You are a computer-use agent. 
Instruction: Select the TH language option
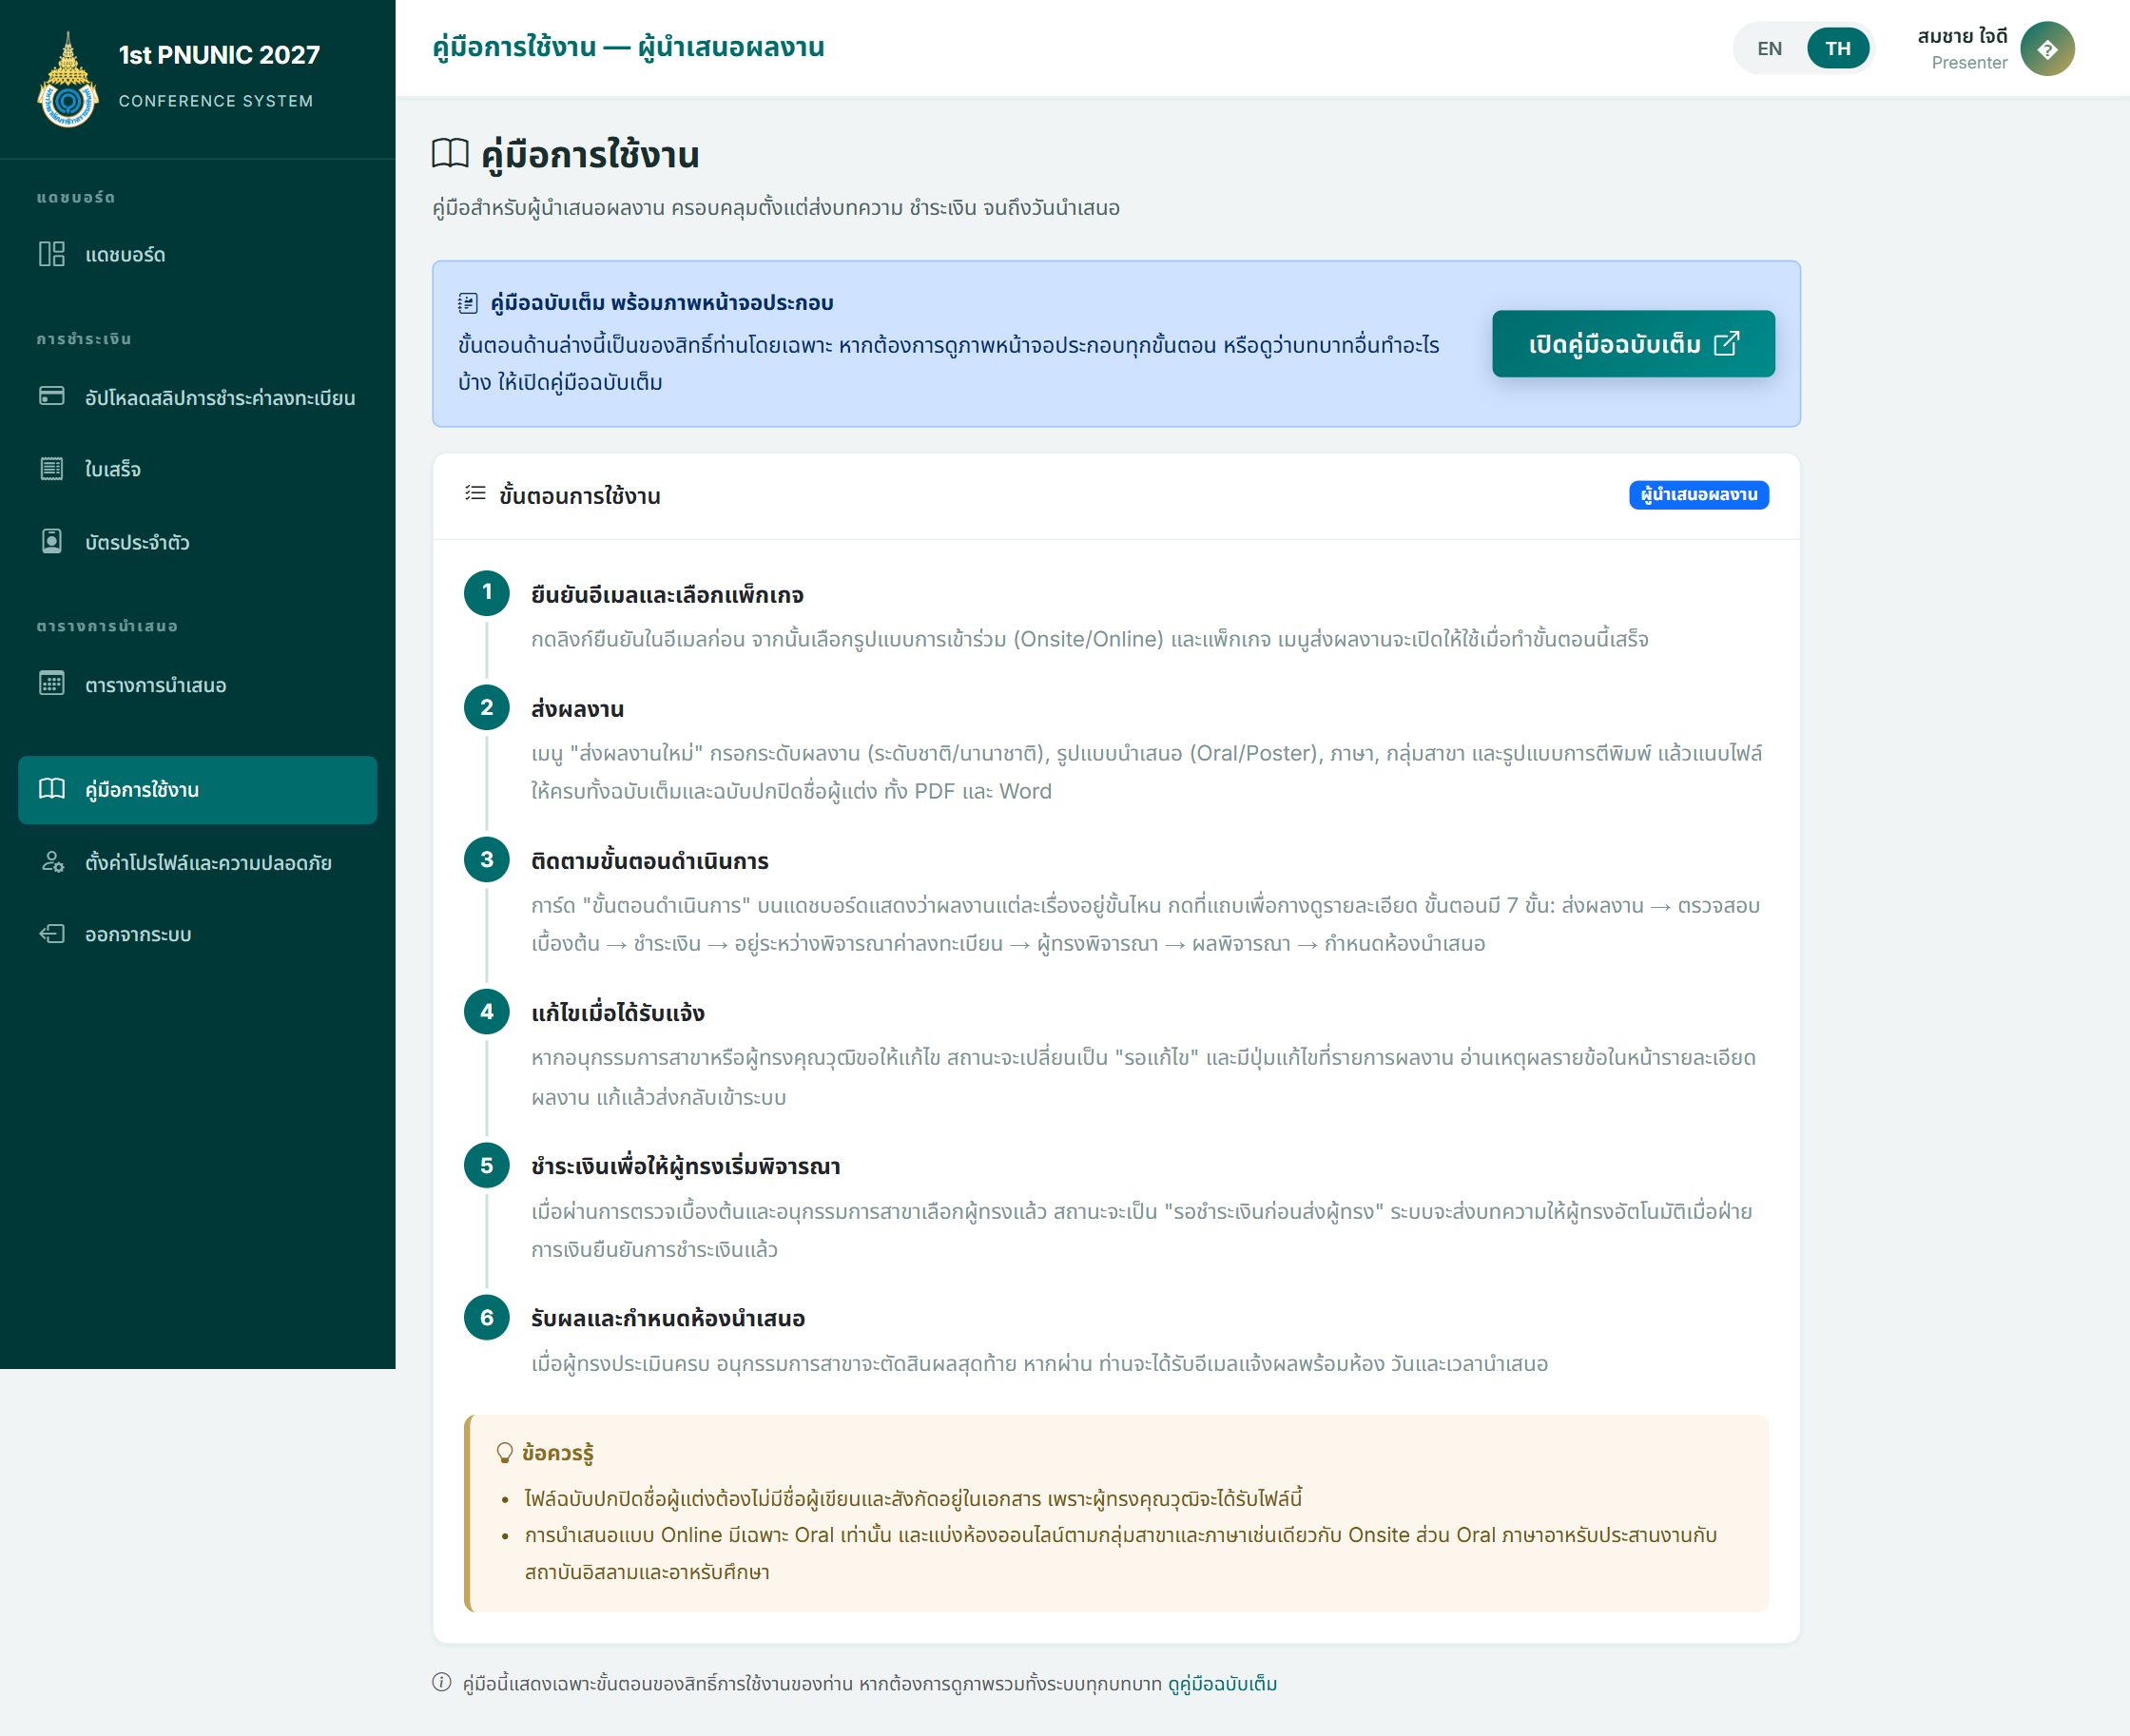click(1838, 48)
